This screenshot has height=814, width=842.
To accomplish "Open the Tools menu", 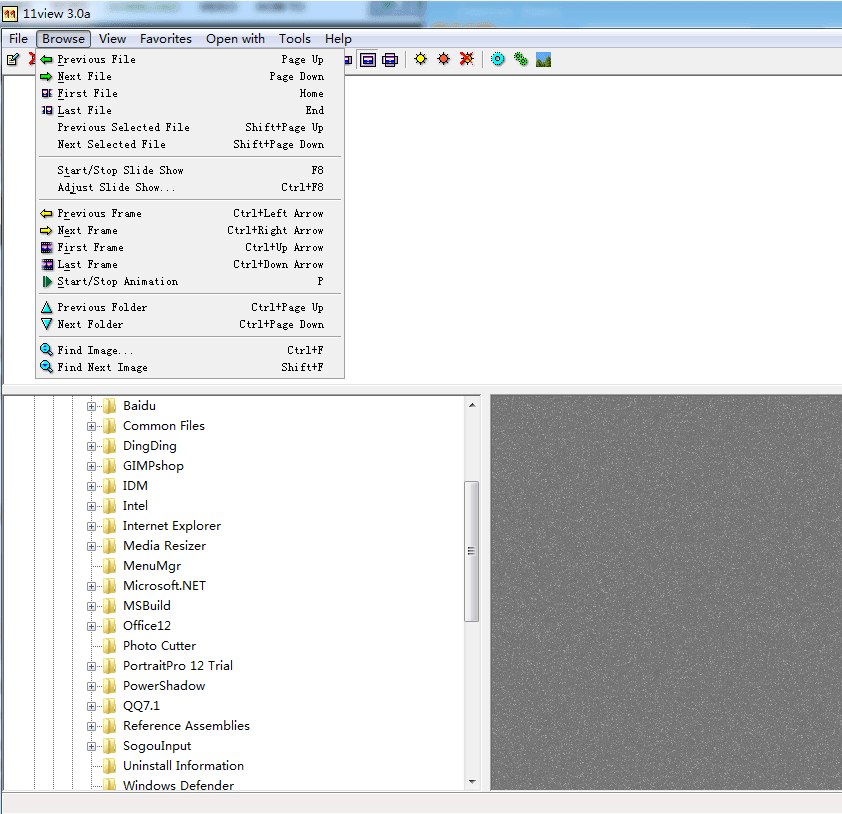I will (295, 39).
